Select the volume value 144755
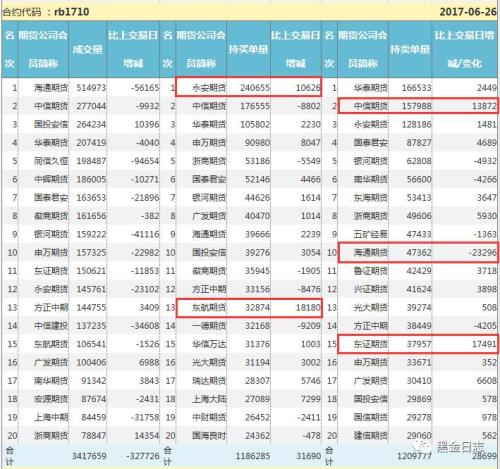The width and height of the screenshot is (500, 469). click(x=91, y=308)
